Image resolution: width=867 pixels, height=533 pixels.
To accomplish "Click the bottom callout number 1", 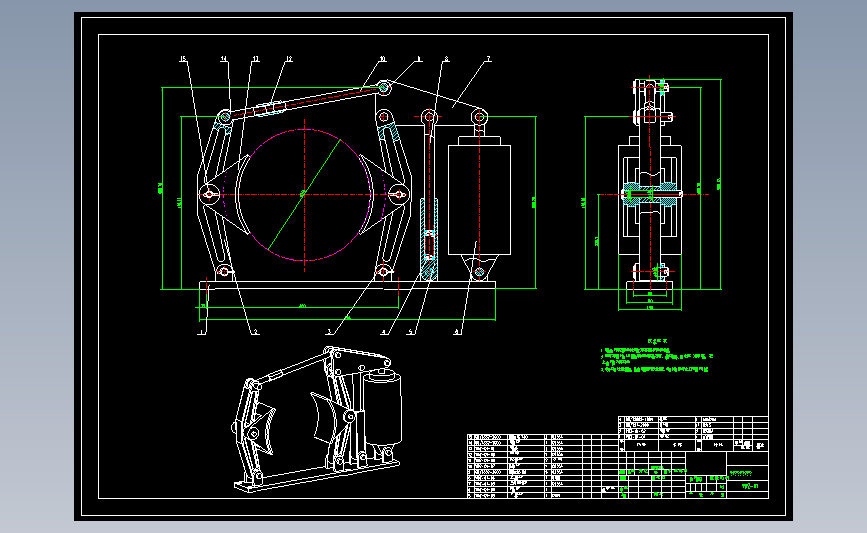I will (x=201, y=332).
